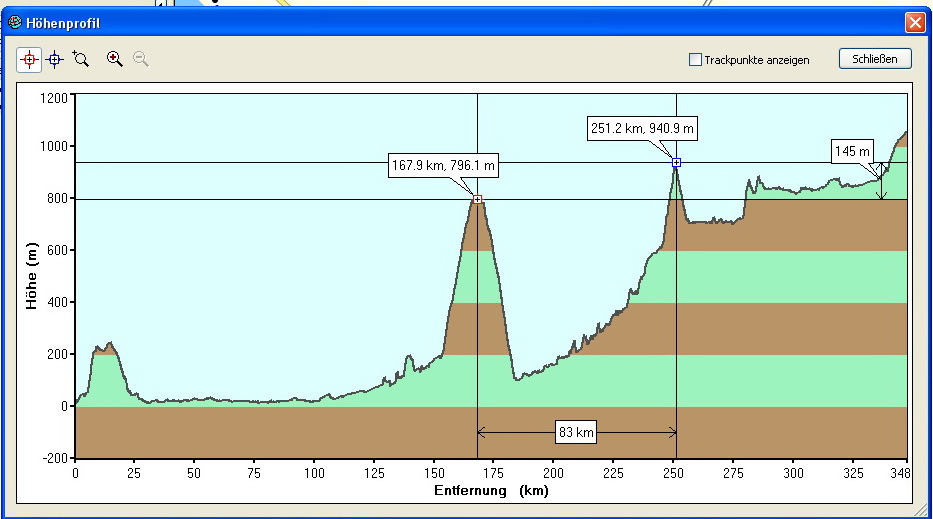The height and width of the screenshot is (519, 933).
Task: Click the zoom in magnifier icon
Action: click(115, 59)
